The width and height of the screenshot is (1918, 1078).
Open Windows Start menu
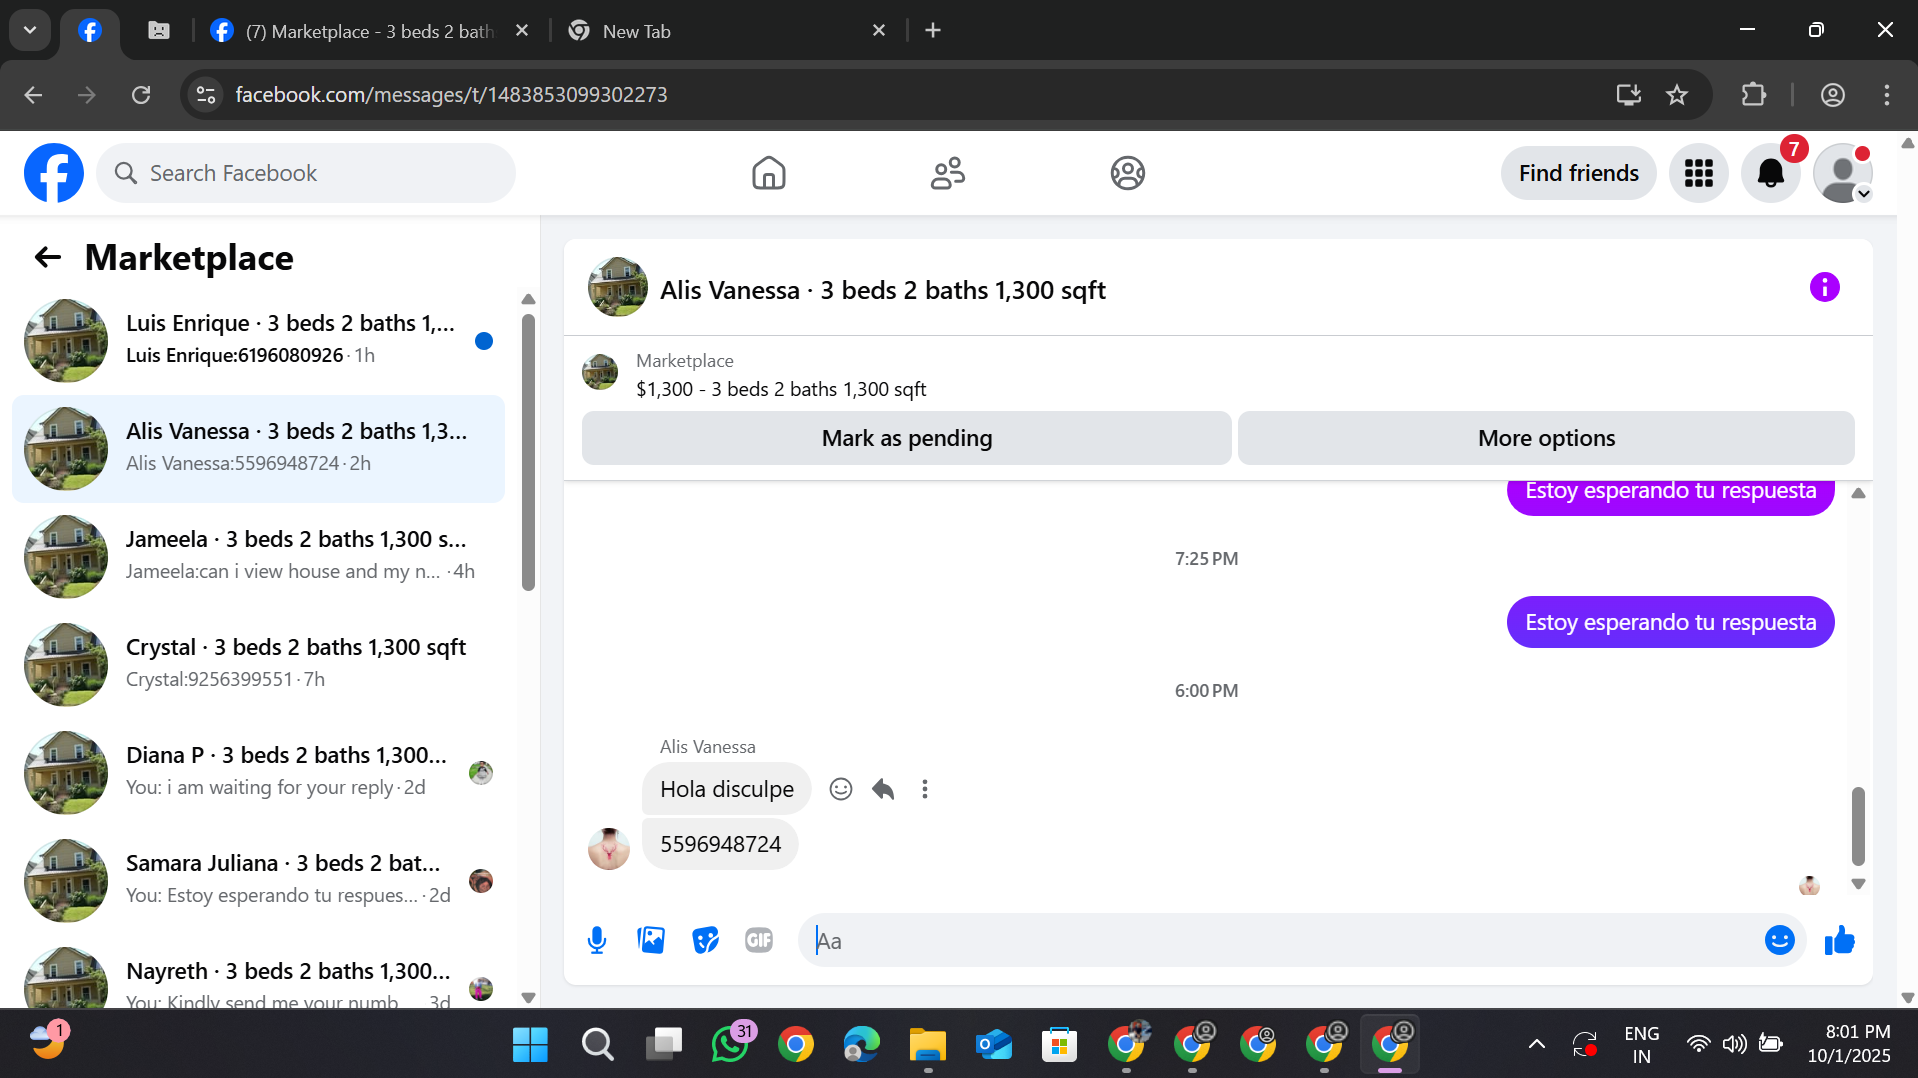[x=530, y=1045]
